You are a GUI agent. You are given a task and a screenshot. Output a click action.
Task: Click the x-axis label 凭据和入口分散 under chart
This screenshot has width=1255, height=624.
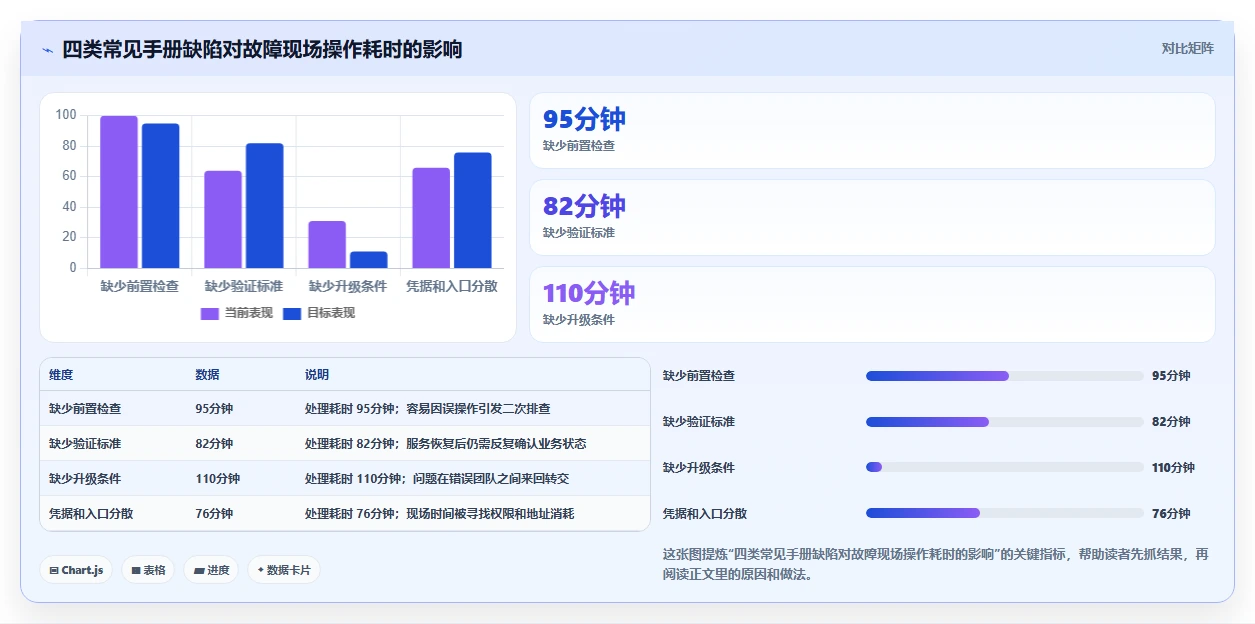click(x=452, y=286)
